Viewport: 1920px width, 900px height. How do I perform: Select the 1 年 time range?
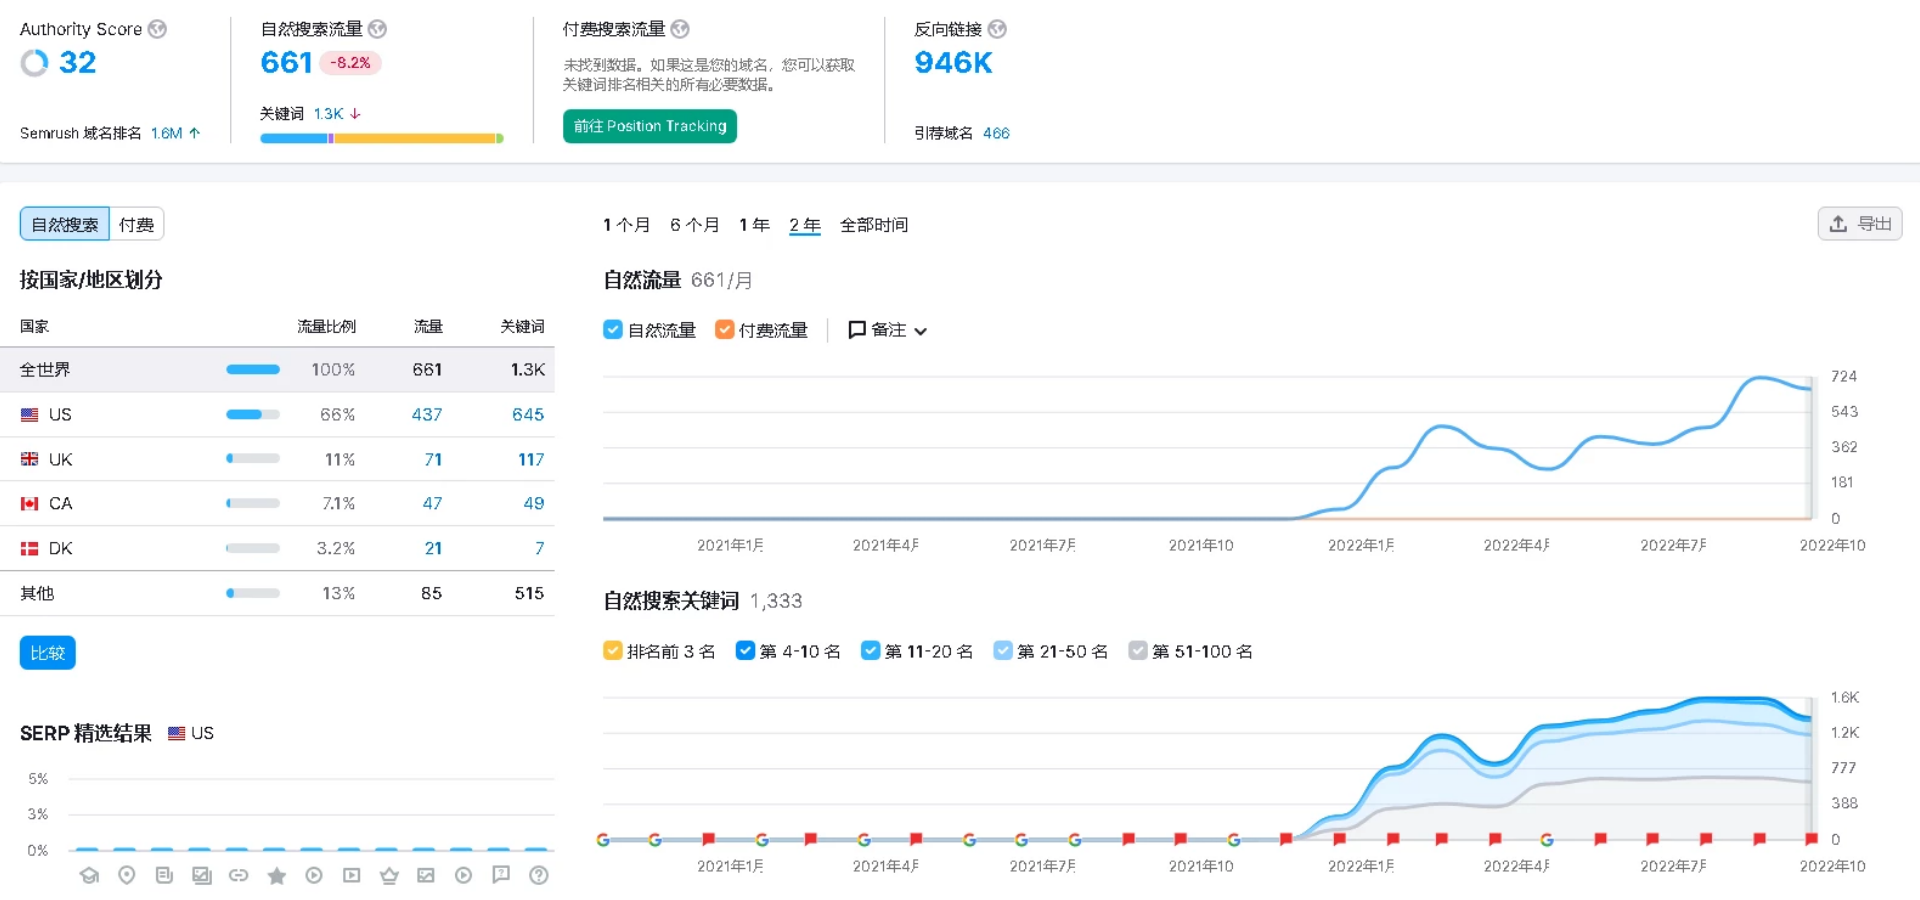[754, 225]
